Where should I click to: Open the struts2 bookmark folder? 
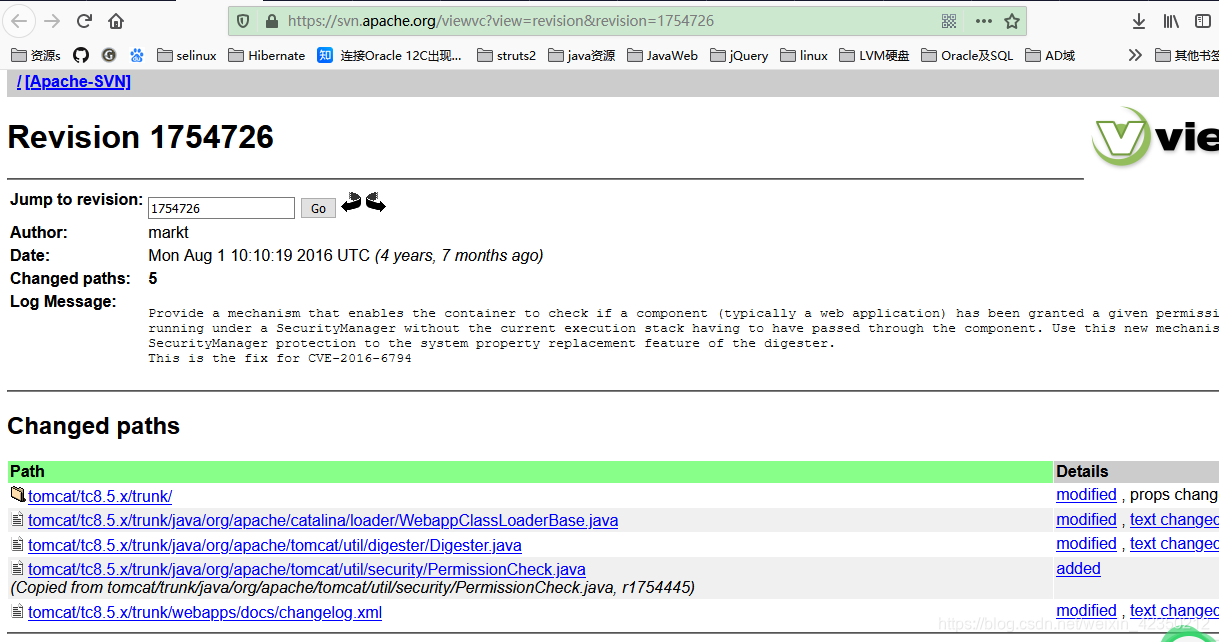(x=506, y=55)
